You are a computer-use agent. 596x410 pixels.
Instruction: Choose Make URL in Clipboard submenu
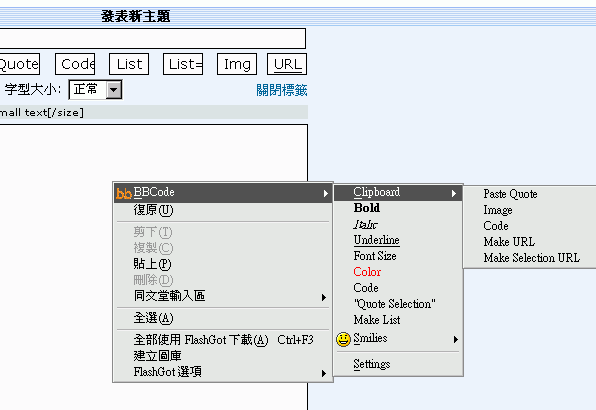point(530,242)
